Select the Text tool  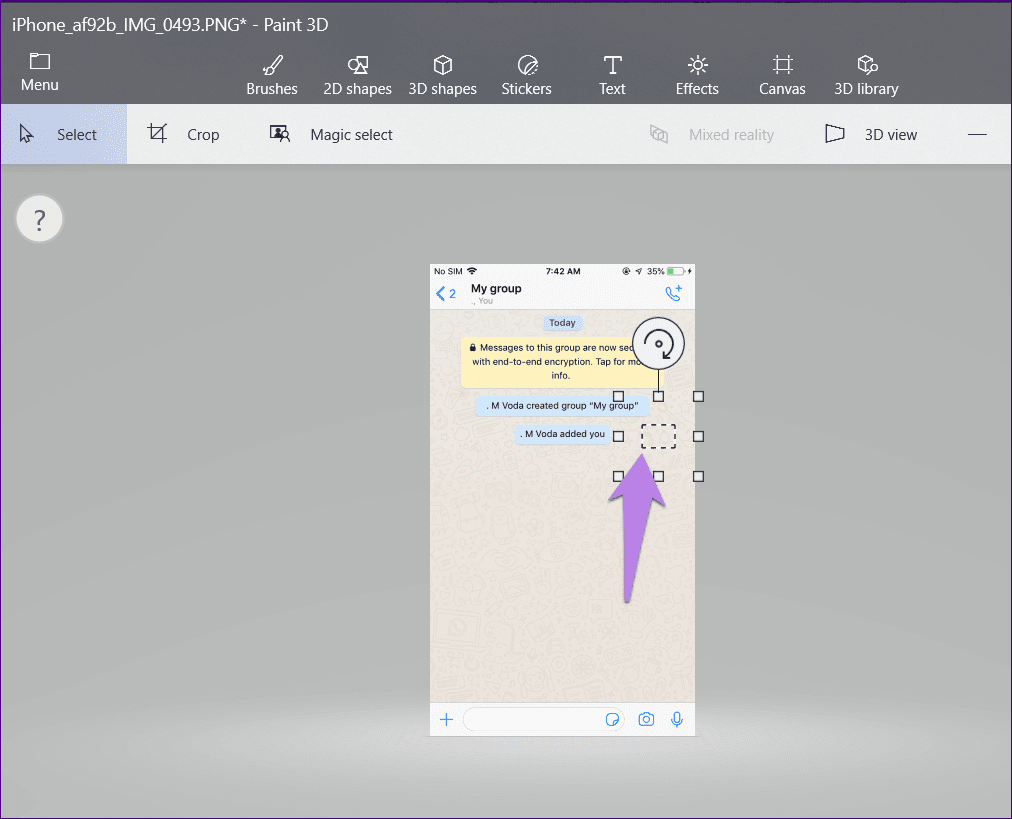(612, 76)
